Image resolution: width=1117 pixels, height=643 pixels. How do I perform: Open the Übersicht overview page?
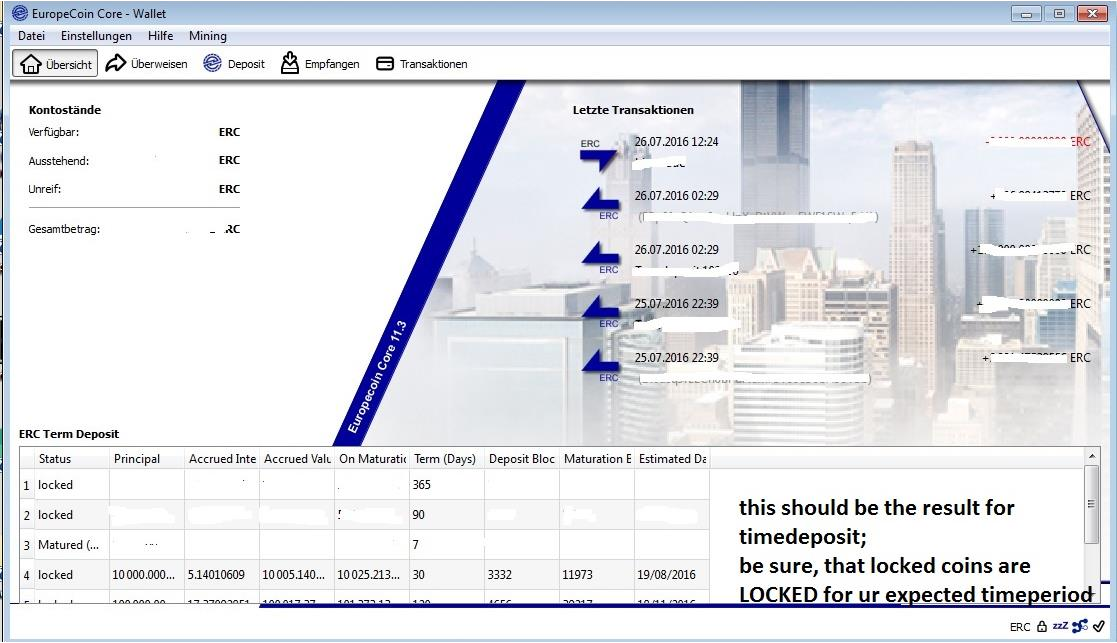point(56,64)
